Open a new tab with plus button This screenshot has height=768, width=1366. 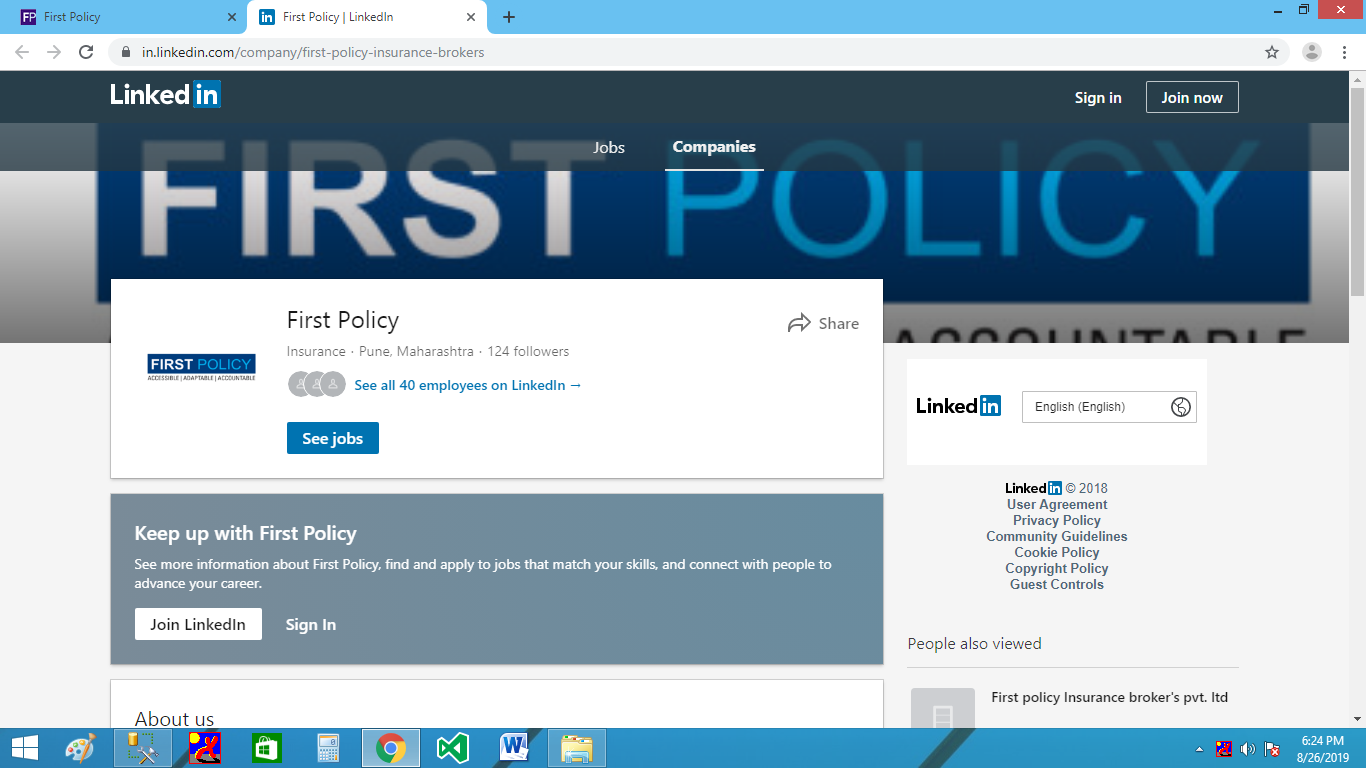click(x=509, y=17)
